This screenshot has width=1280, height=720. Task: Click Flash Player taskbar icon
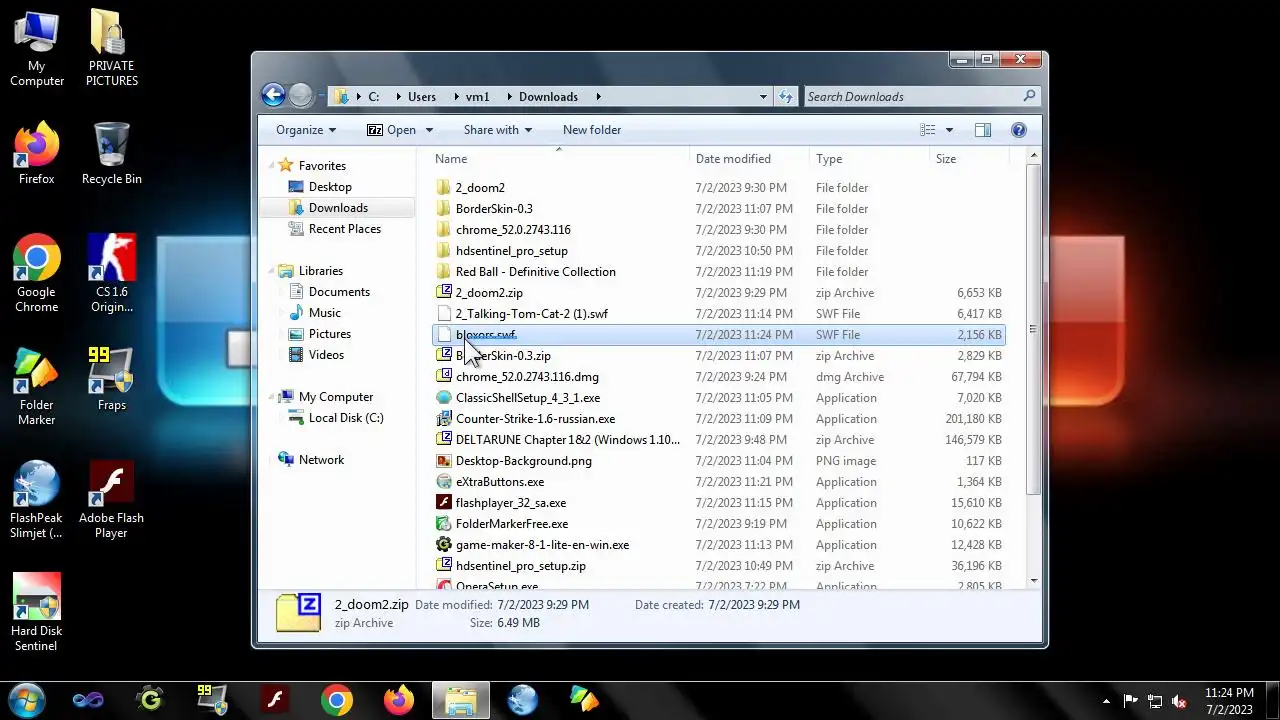(274, 700)
